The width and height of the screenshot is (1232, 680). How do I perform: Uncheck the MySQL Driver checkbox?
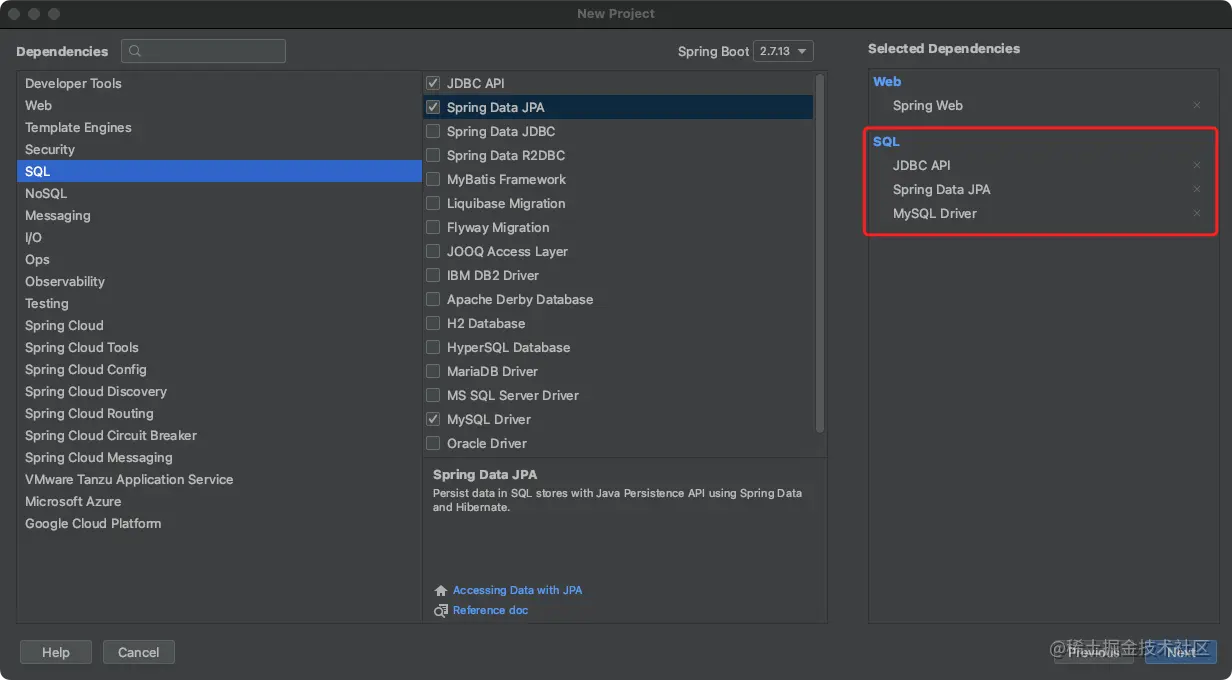[433, 420]
